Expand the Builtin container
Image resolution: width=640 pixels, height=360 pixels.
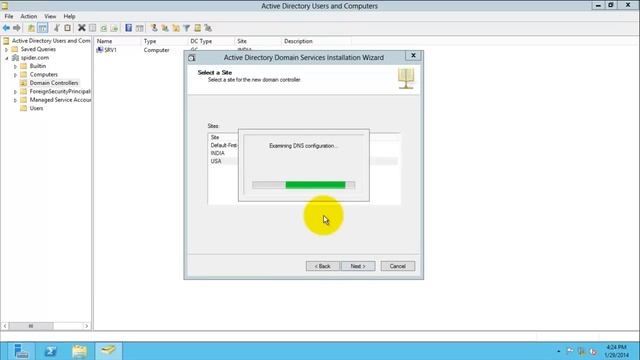[x=16, y=66]
